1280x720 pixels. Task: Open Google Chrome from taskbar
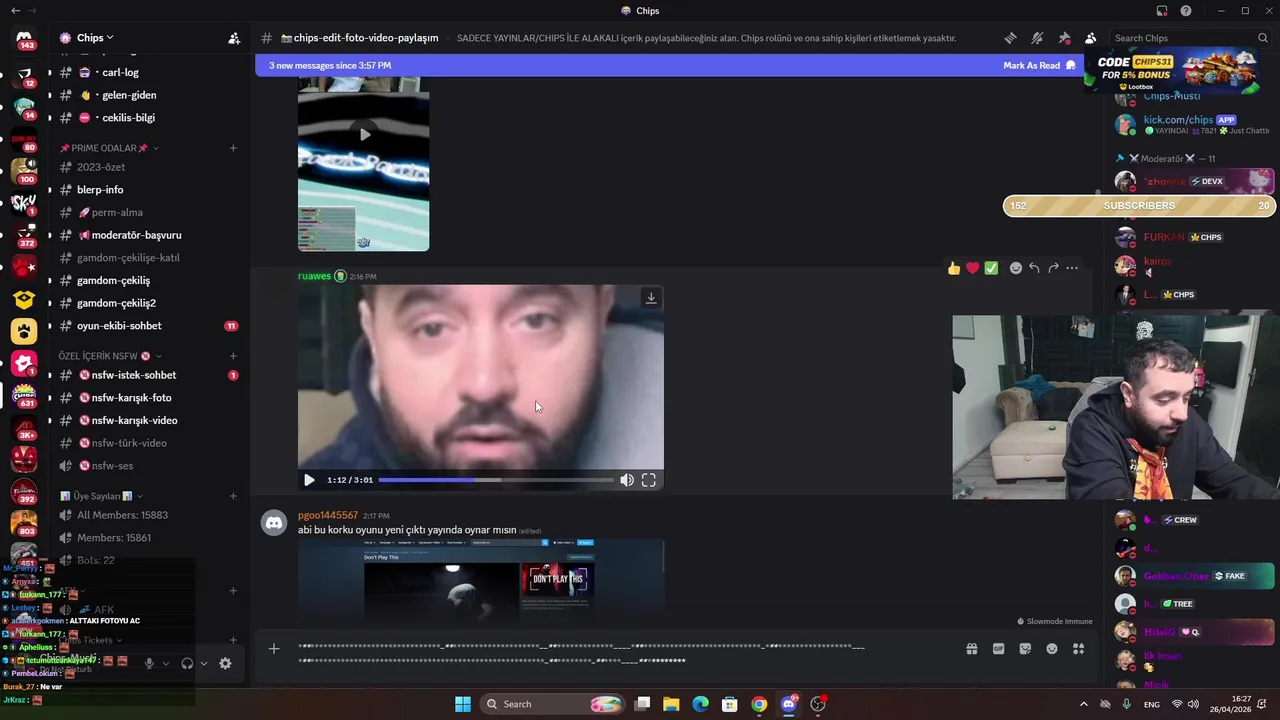point(759,704)
